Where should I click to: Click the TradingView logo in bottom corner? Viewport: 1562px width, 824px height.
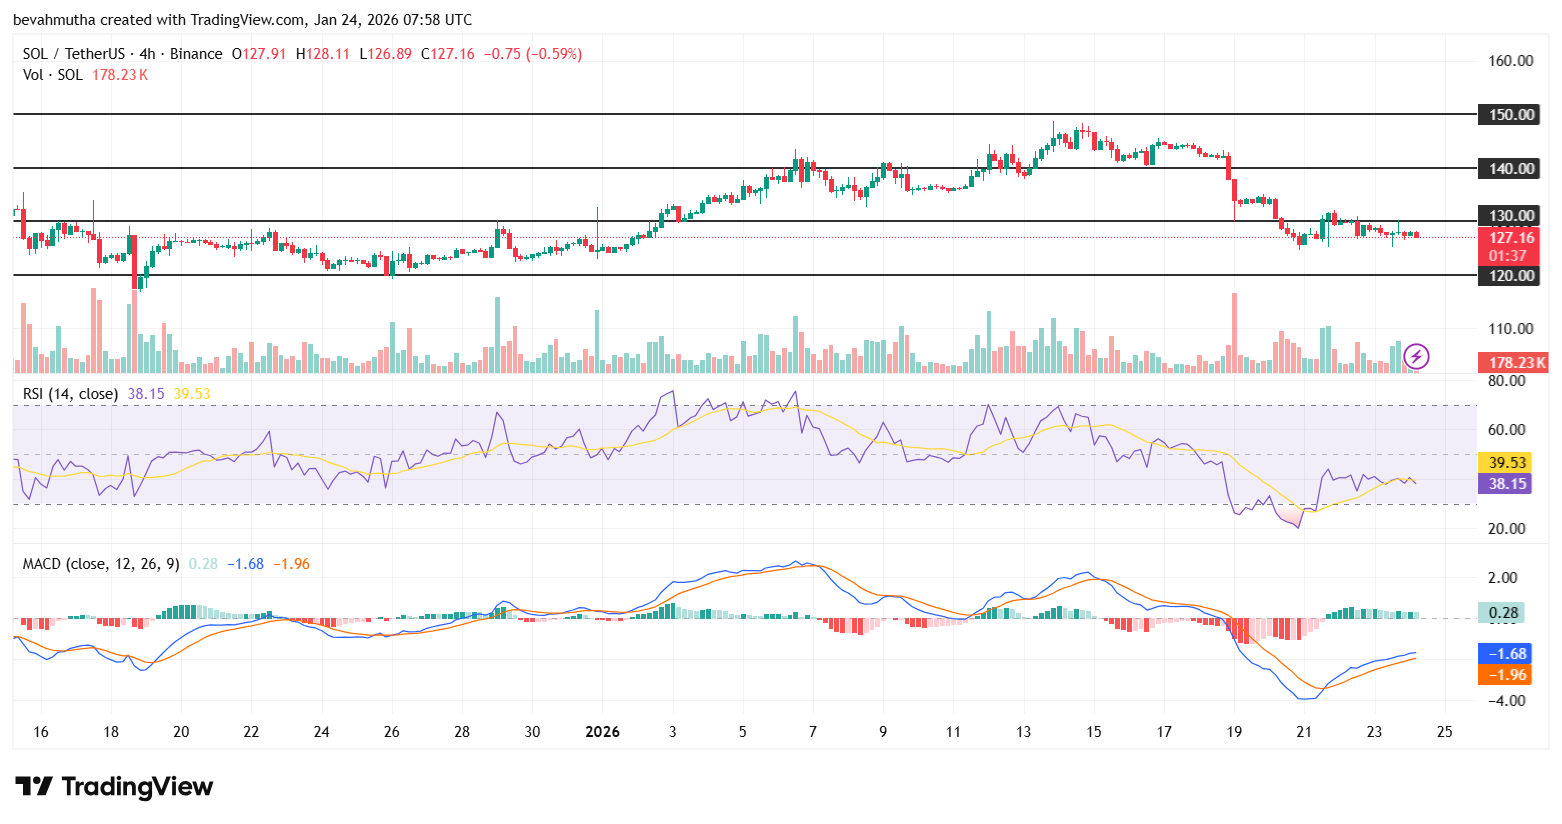(x=110, y=787)
